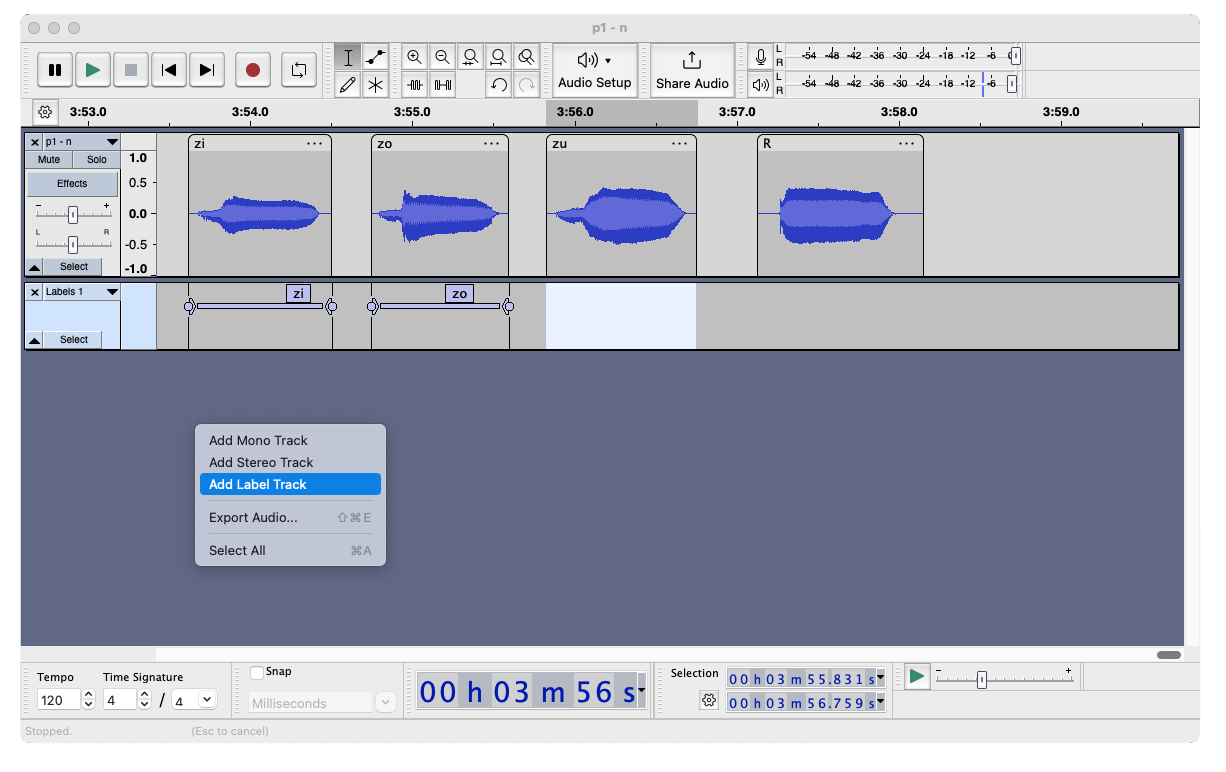The height and width of the screenshot is (772, 1226).
Task: Choose Add Stereo Track from context menu
Action: 288,462
